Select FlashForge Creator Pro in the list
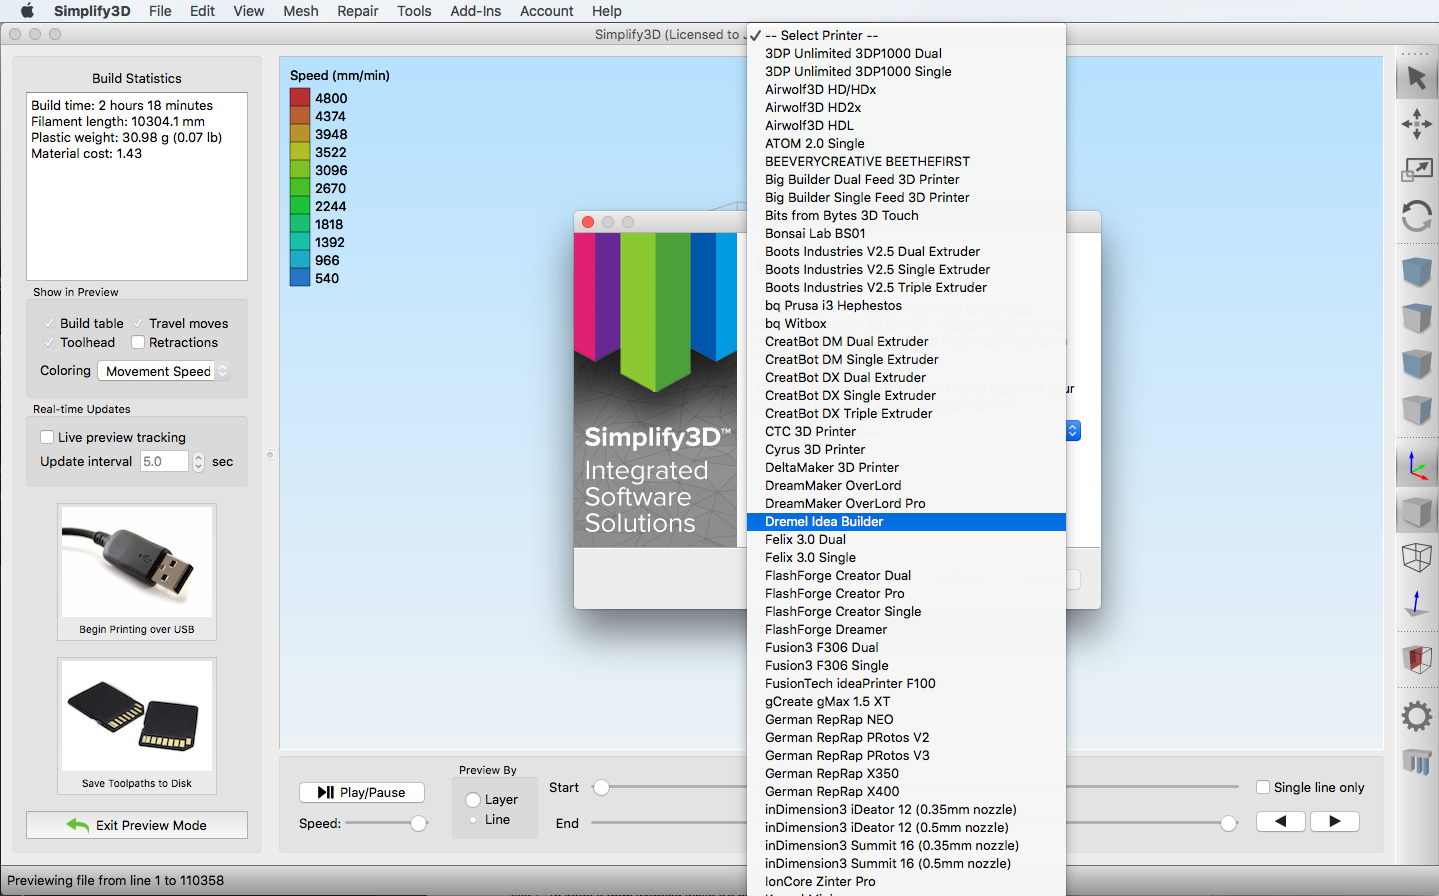Viewport: 1439px width, 896px height. (834, 594)
